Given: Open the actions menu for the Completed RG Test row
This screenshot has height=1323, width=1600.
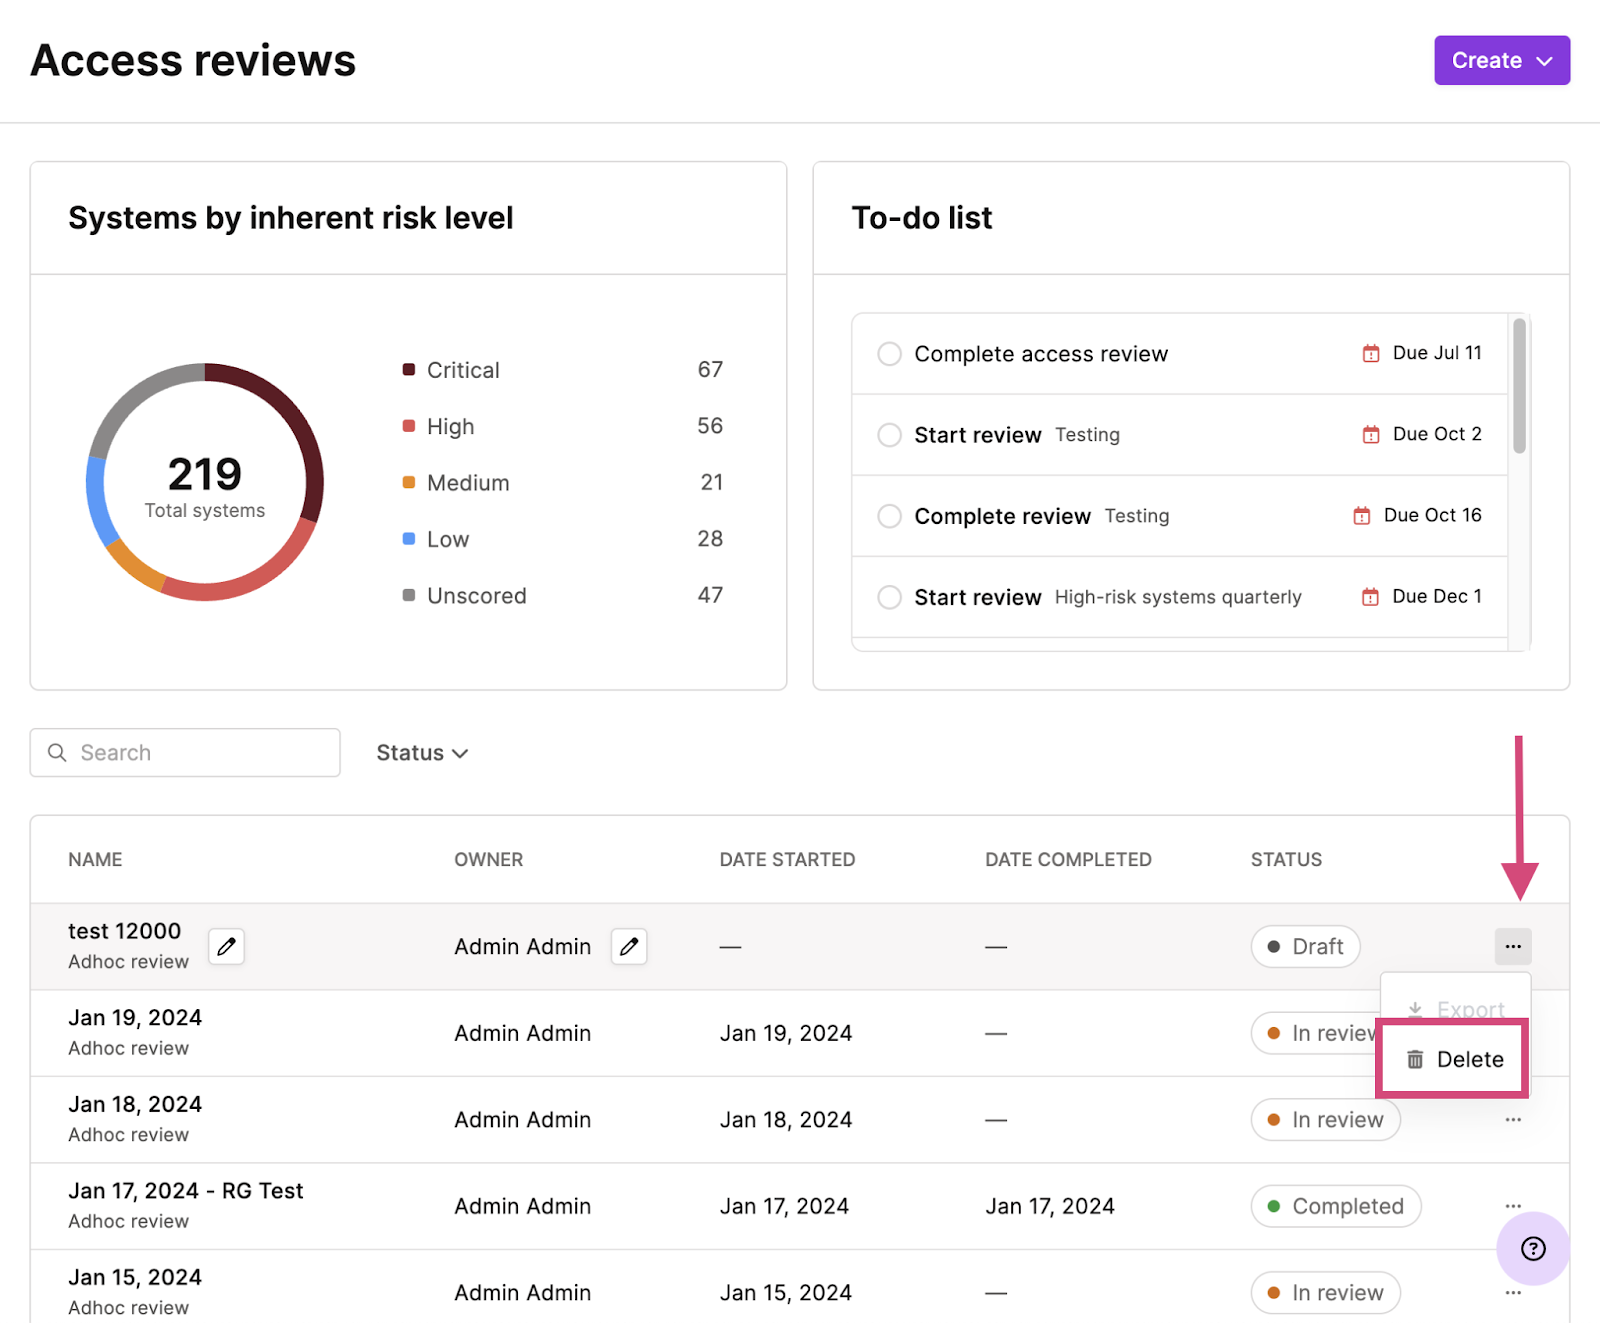Looking at the screenshot, I should point(1512,1206).
